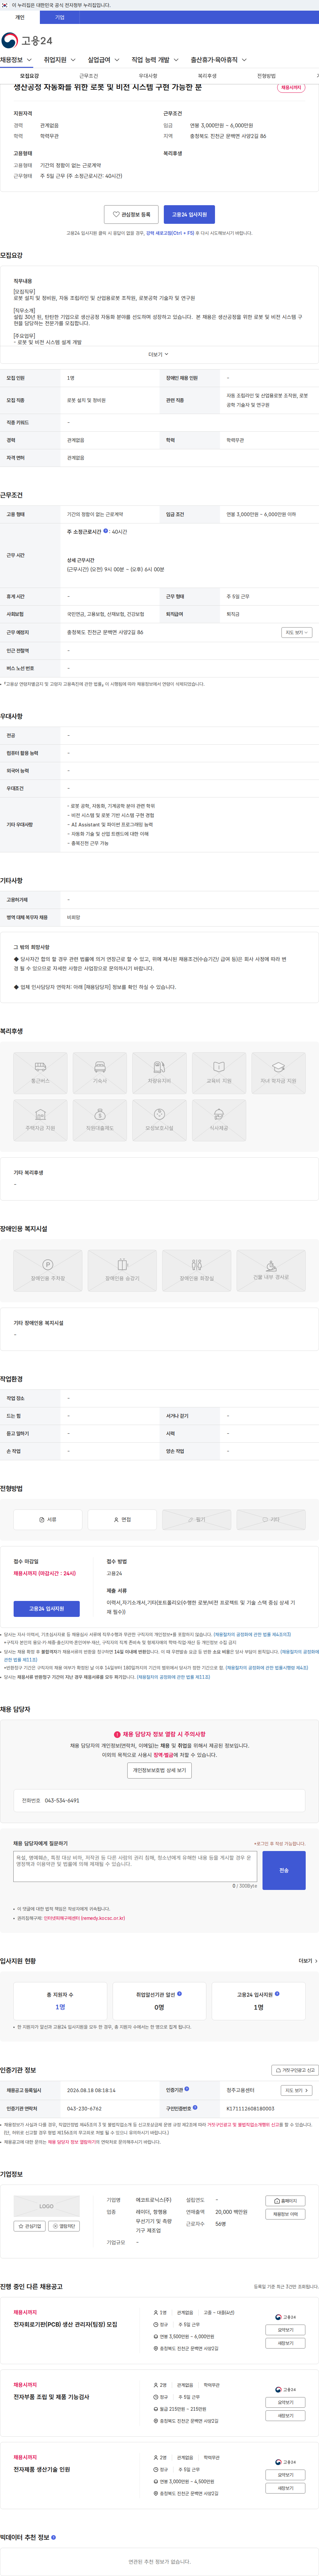Click info icon next to 인증기관
319x2576 pixels.
(x=187, y=2089)
